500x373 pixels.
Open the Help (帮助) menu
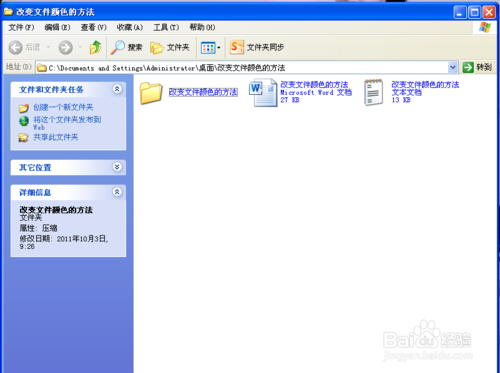click(202, 27)
